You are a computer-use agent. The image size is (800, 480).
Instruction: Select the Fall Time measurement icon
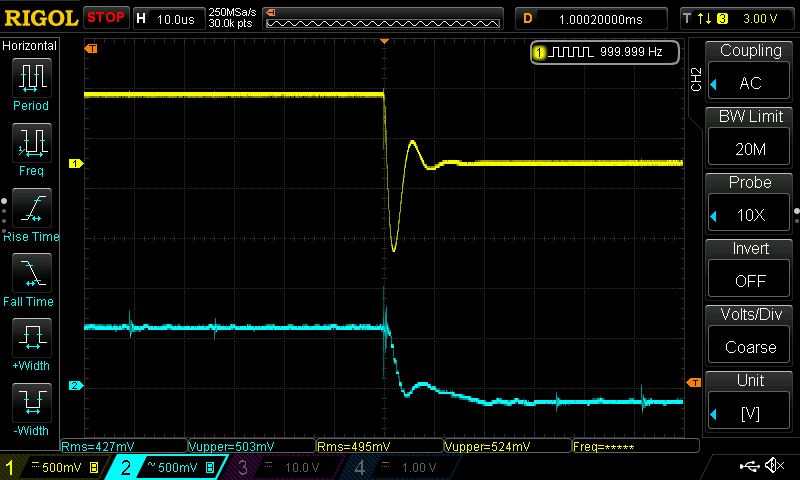pyautogui.click(x=32, y=272)
